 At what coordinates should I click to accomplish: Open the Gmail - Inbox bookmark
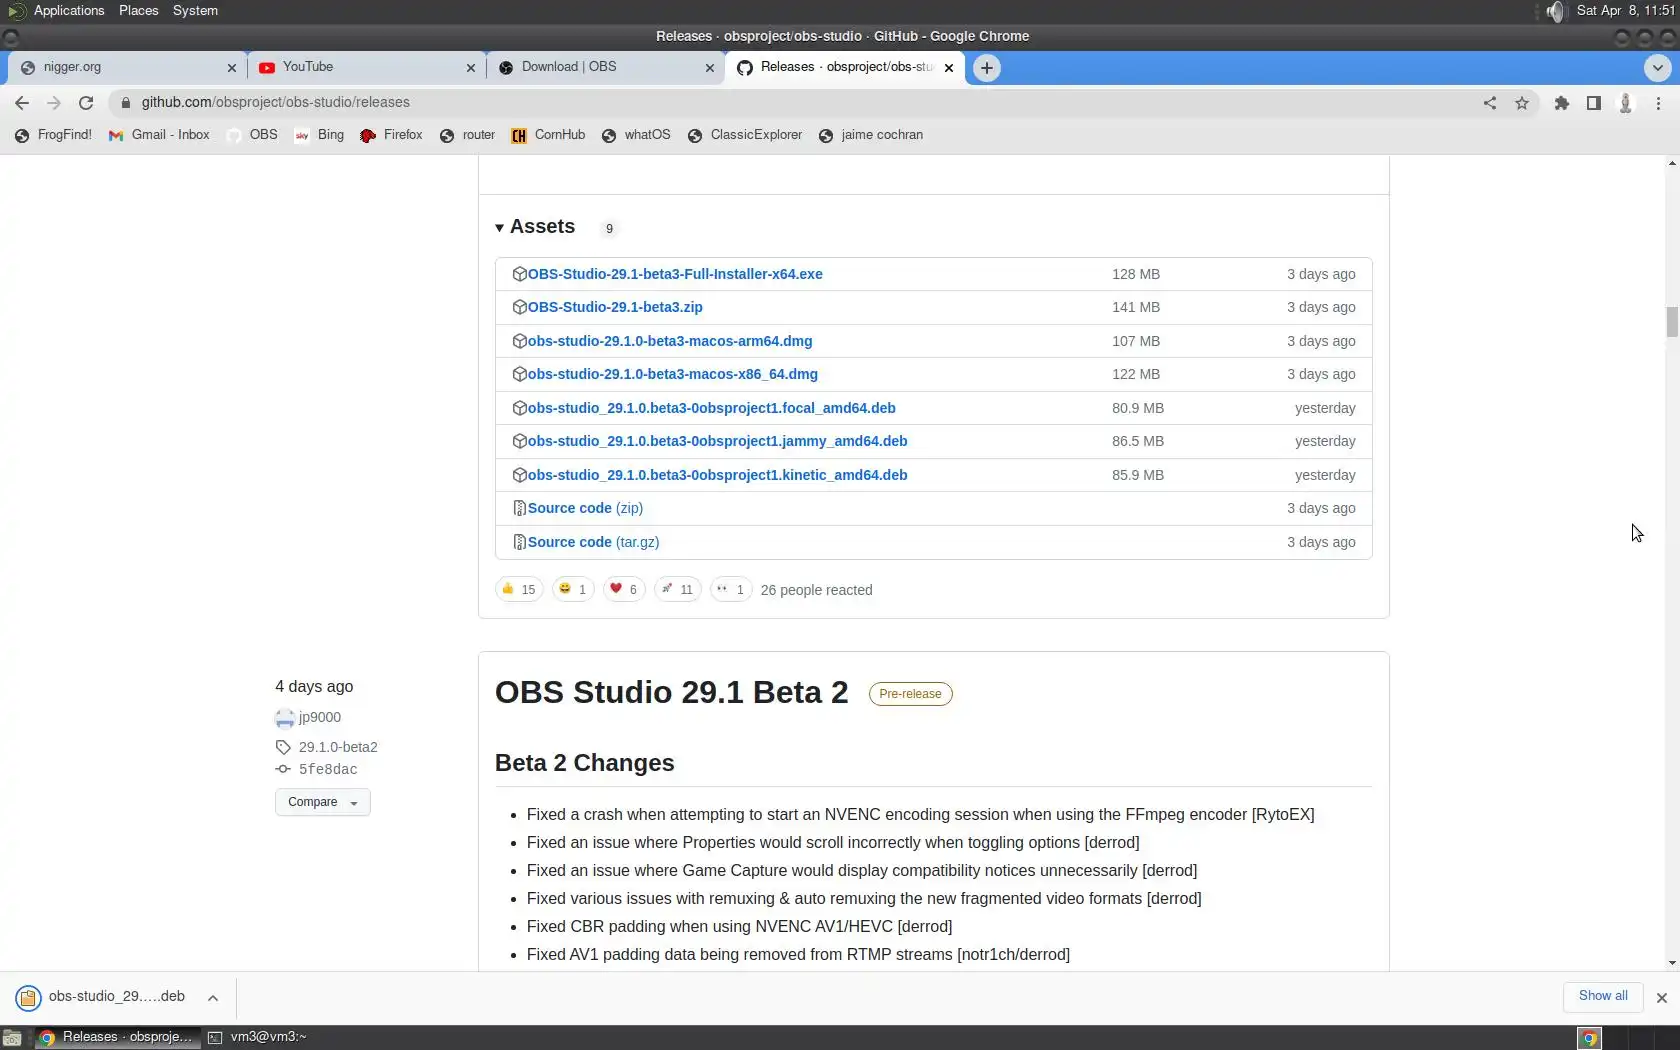click(x=159, y=135)
